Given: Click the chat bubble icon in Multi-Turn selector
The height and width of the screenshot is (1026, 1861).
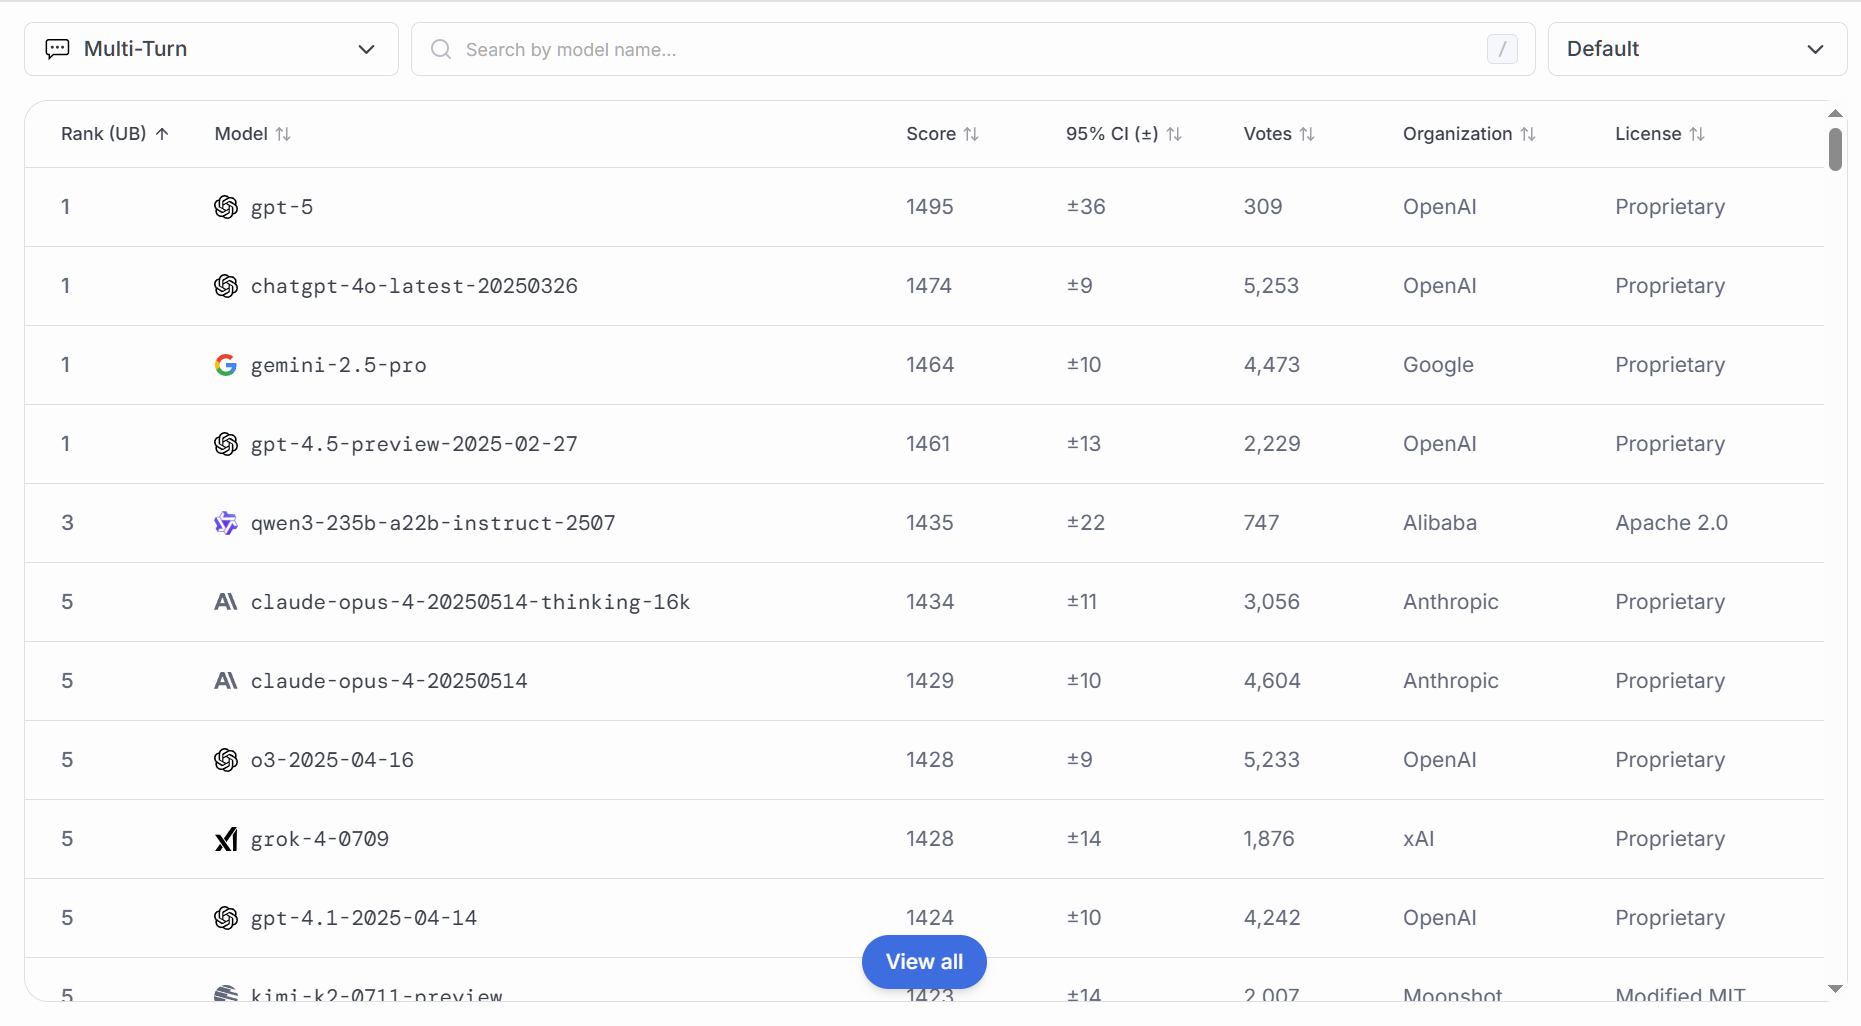Looking at the screenshot, I should (x=58, y=49).
